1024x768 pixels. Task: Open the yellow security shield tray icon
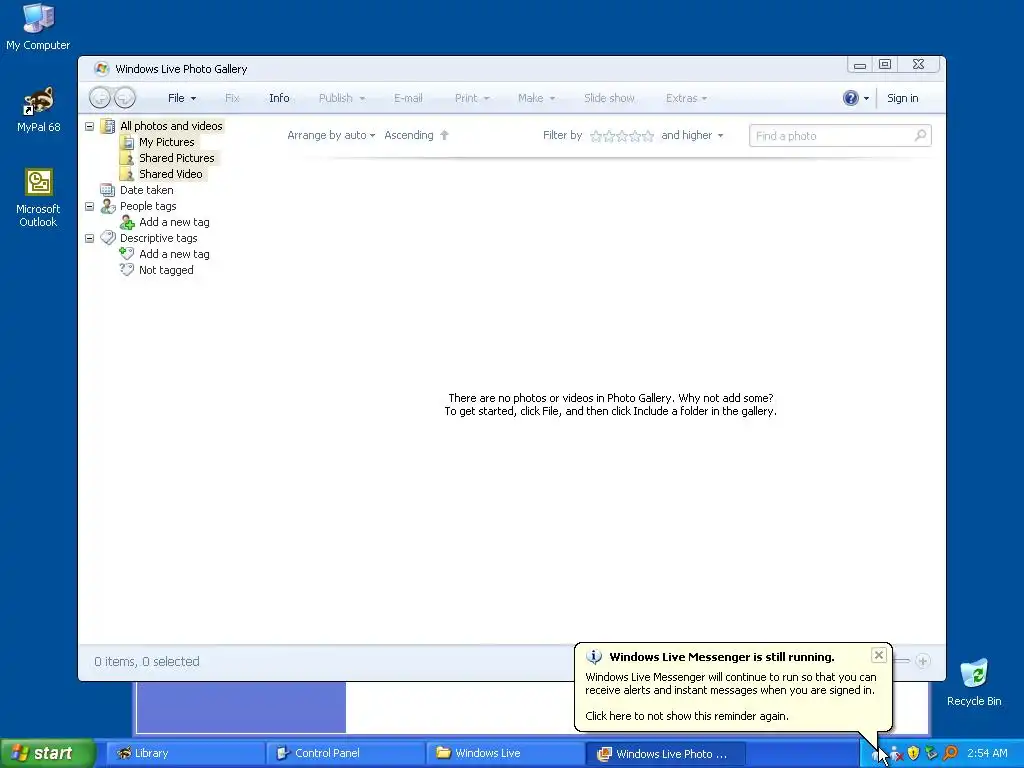tap(914, 753)
